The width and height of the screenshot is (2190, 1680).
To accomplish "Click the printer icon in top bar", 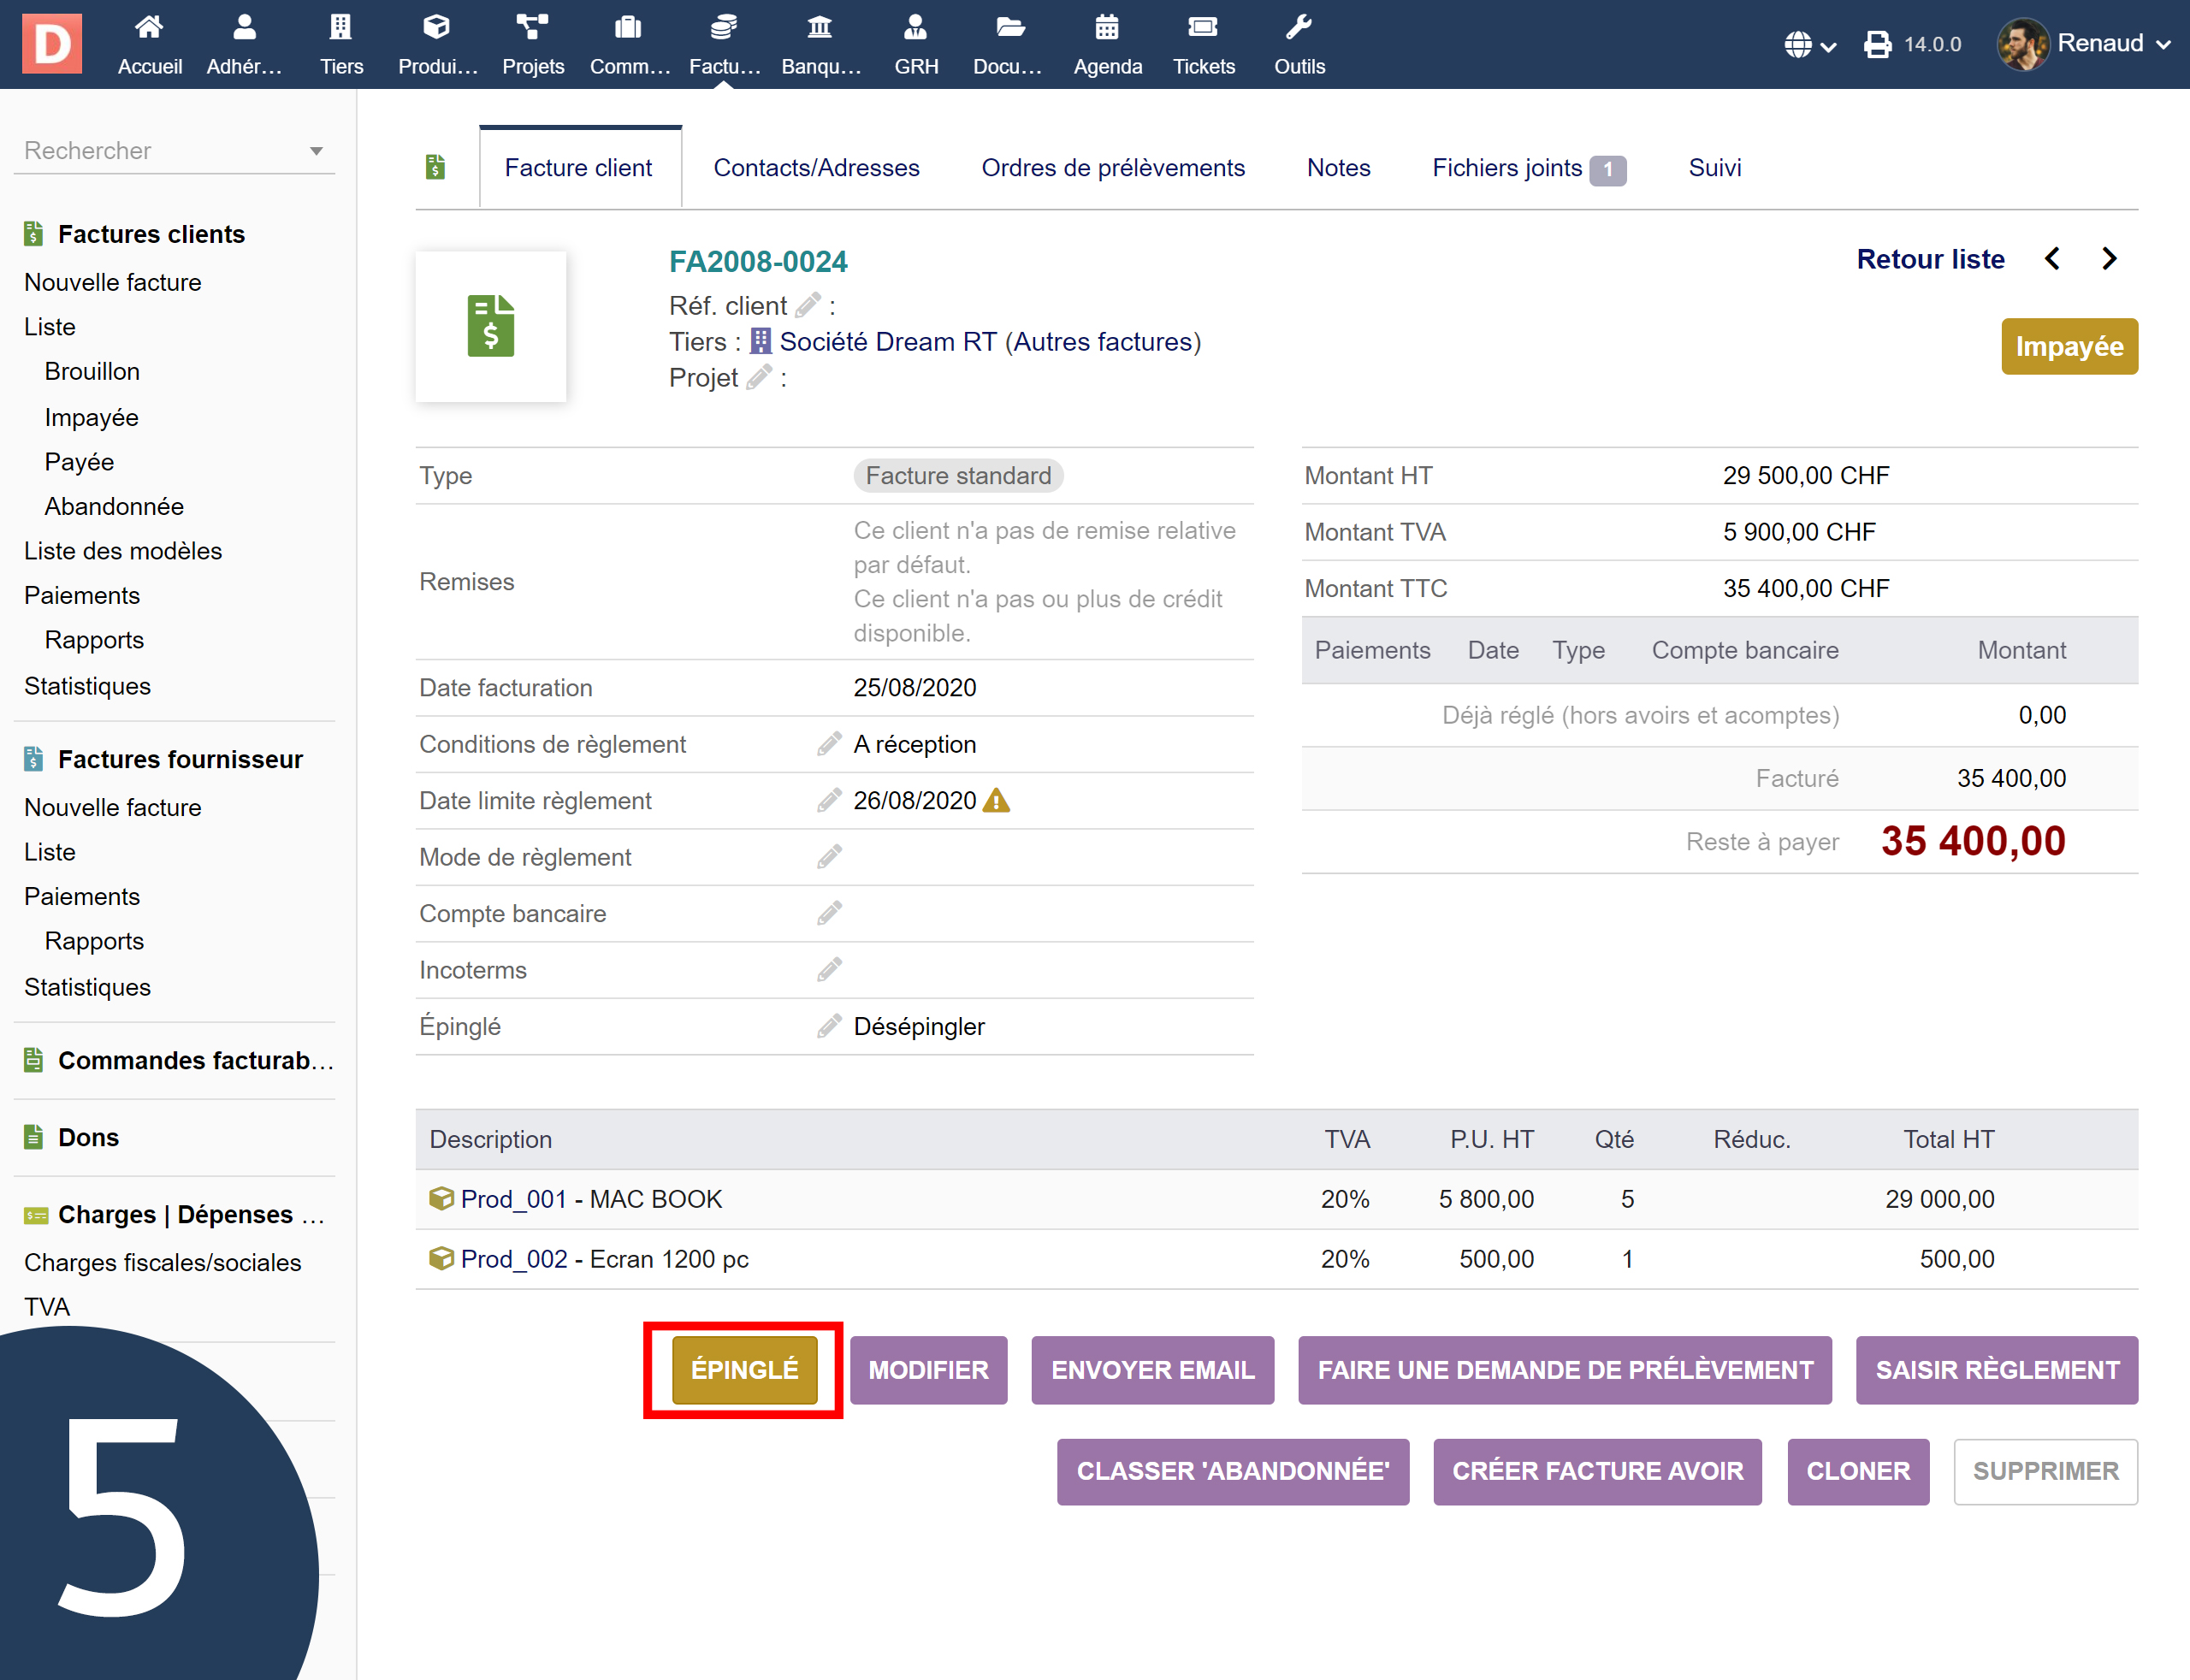I will tap(1877, 45).
